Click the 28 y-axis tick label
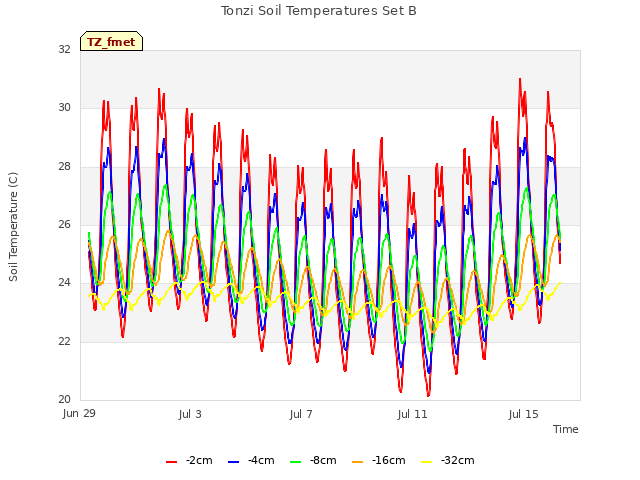The width and height of the screenshot is (640, 480). point(64,166)
